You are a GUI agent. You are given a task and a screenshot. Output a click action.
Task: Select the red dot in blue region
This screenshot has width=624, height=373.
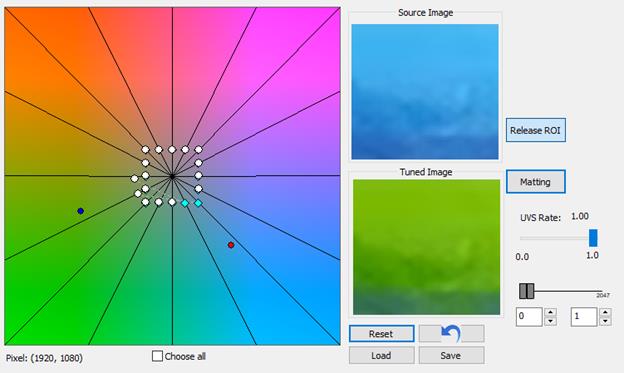(231, 245)
